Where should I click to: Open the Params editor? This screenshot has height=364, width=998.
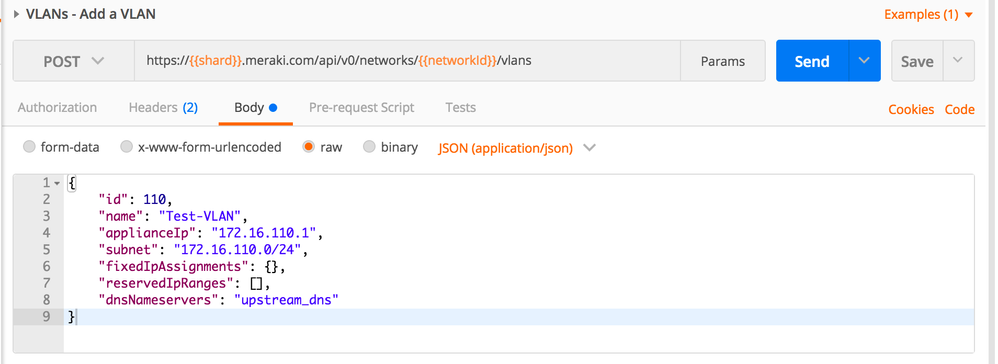pyautogui.click(x=722, y=61)
